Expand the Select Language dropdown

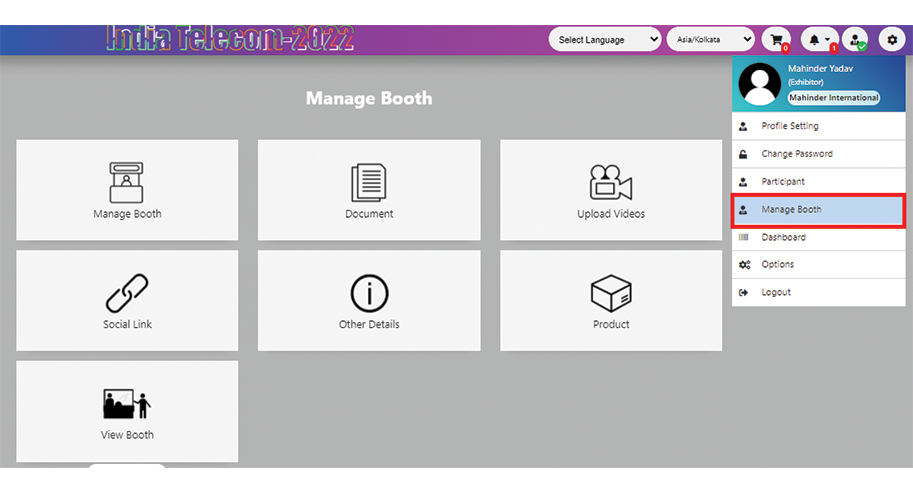[604, 39]
